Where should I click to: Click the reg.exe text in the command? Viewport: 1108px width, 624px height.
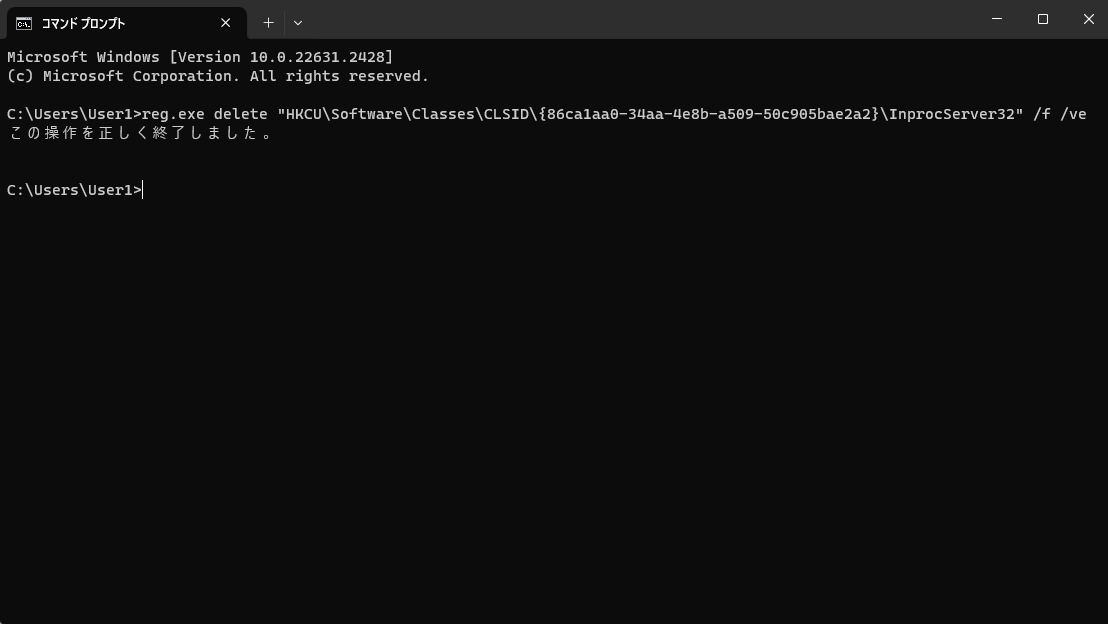(173, 114)
